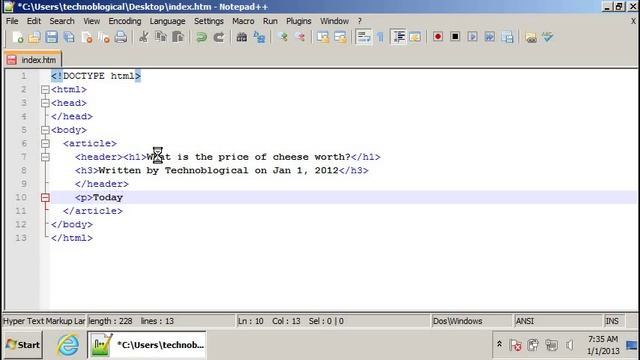
Task: Click the spell-check checkmark toolbar icon
Action: point(548,37)
